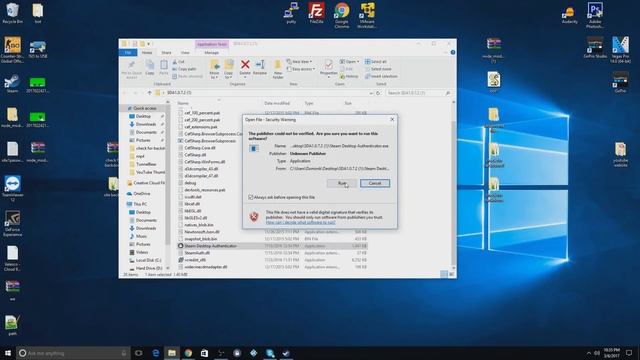This screenshot has width=640, height=360.
Task: Expand the Open dropdown in ribbon
Action: 349,62
